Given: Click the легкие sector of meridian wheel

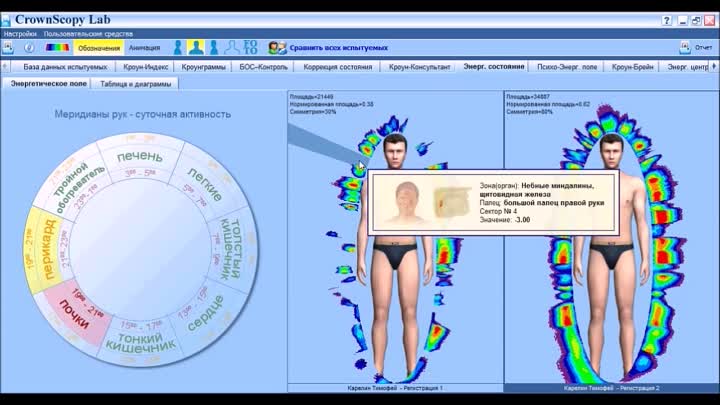Looking at the screenshot, I should click(205, 184).
